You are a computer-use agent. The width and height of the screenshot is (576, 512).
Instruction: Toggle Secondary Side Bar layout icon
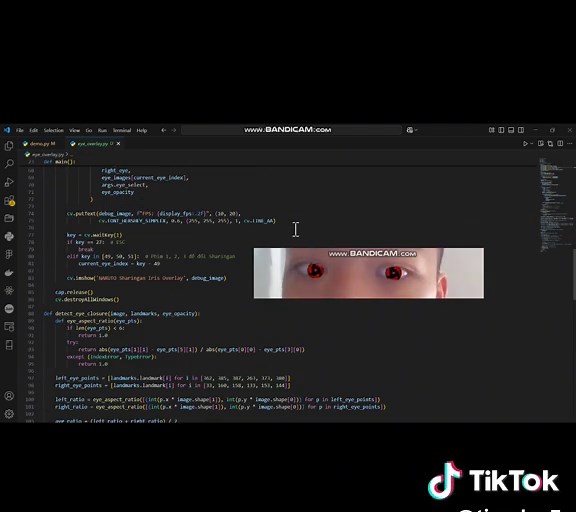click(521, 130)
